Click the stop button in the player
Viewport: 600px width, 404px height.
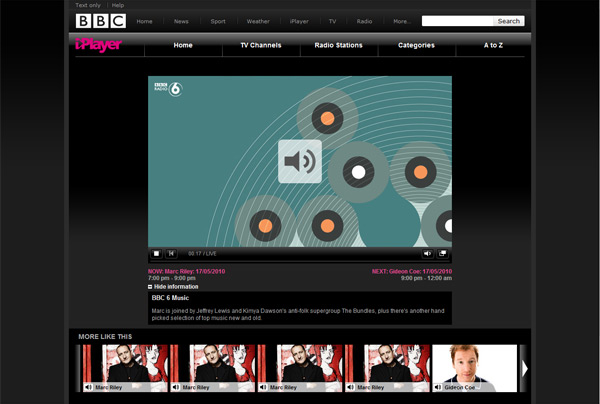pos(156,253)
